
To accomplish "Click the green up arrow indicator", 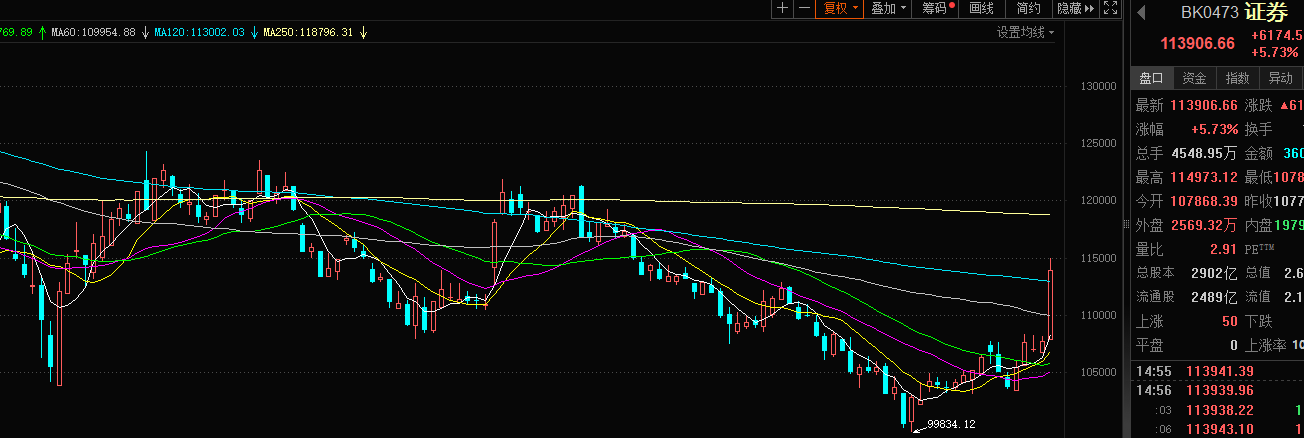I will point(44,32).
